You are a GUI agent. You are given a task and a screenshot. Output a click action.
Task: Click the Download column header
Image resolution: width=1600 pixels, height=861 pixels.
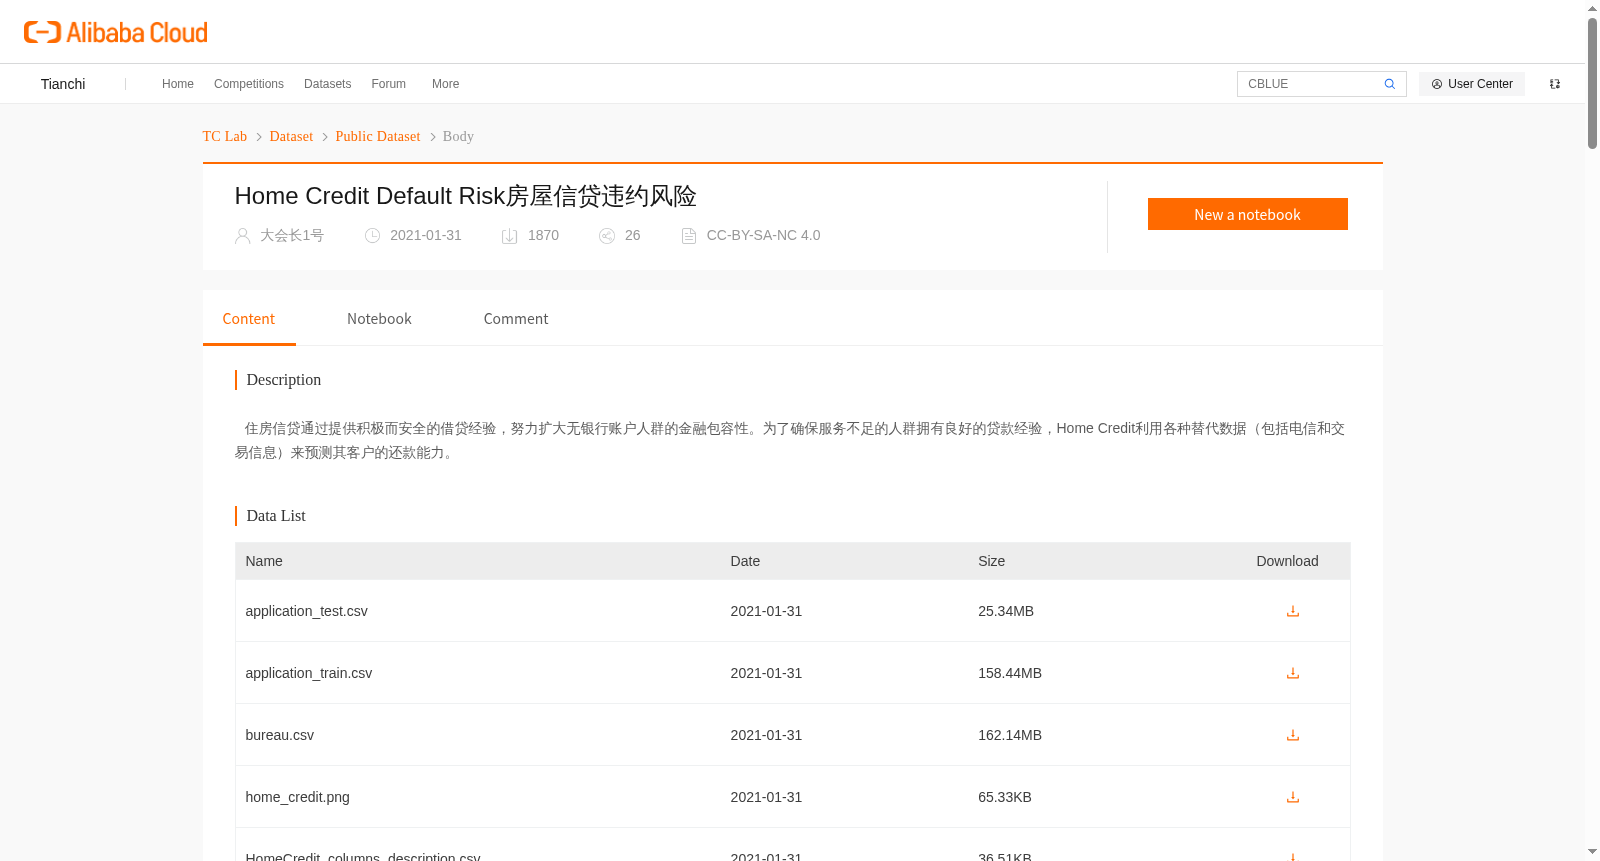(1287, 561)
